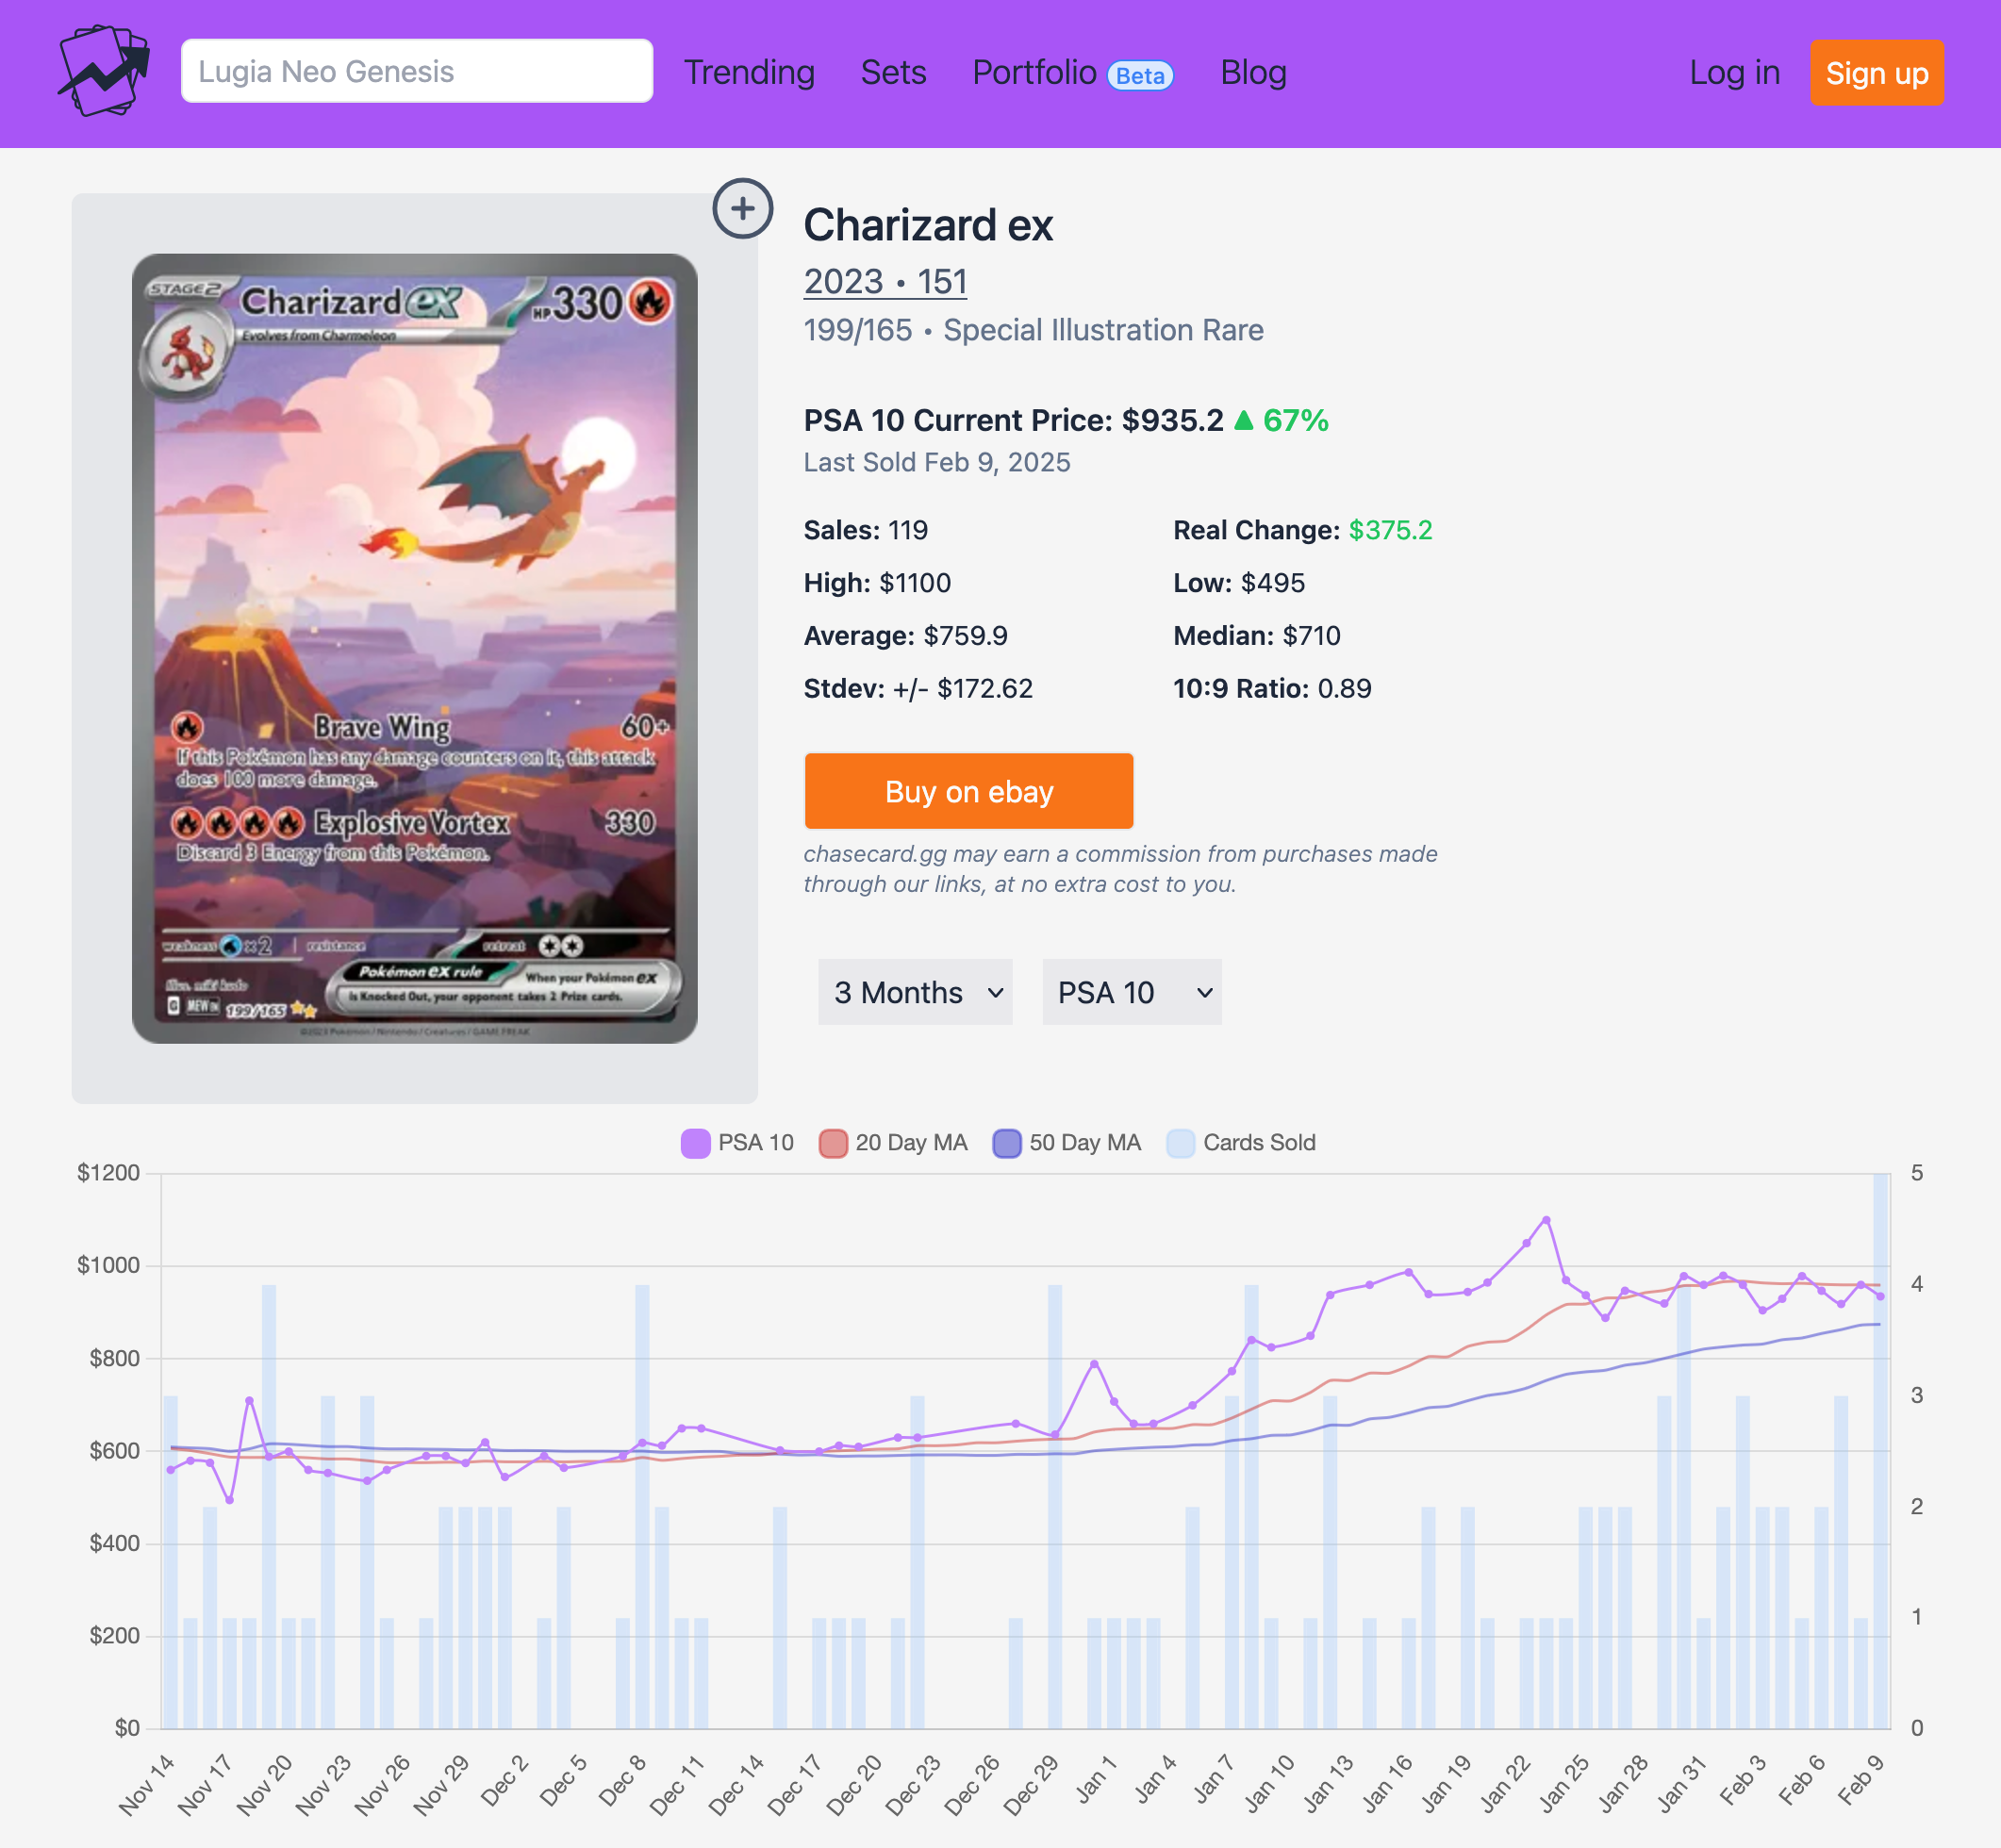Image resolution: width=2001 pixels, height=1848 pixels.
Task: Click the Stdev: +/- $172.62 stat
Action: (x=918, y=689)
